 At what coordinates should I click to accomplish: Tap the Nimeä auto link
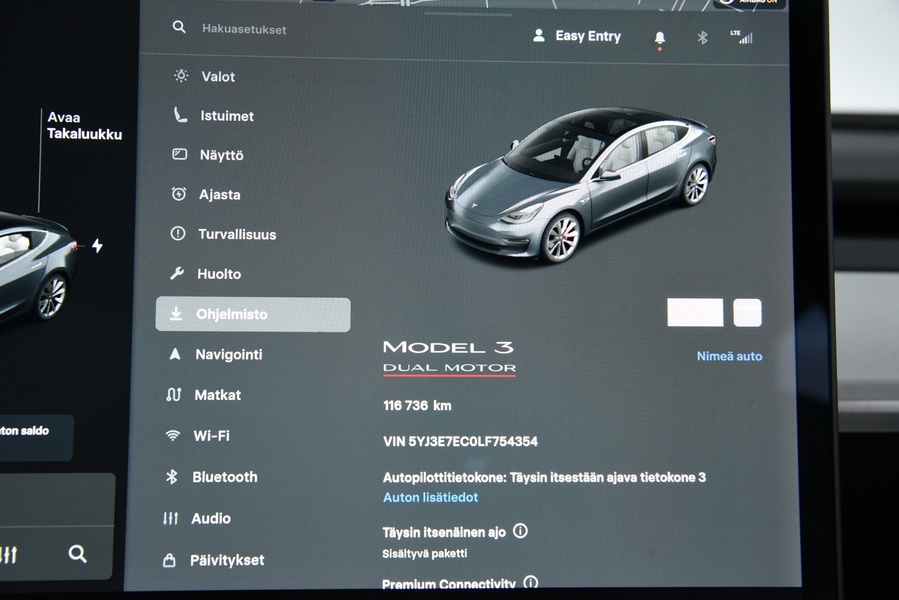729,355
